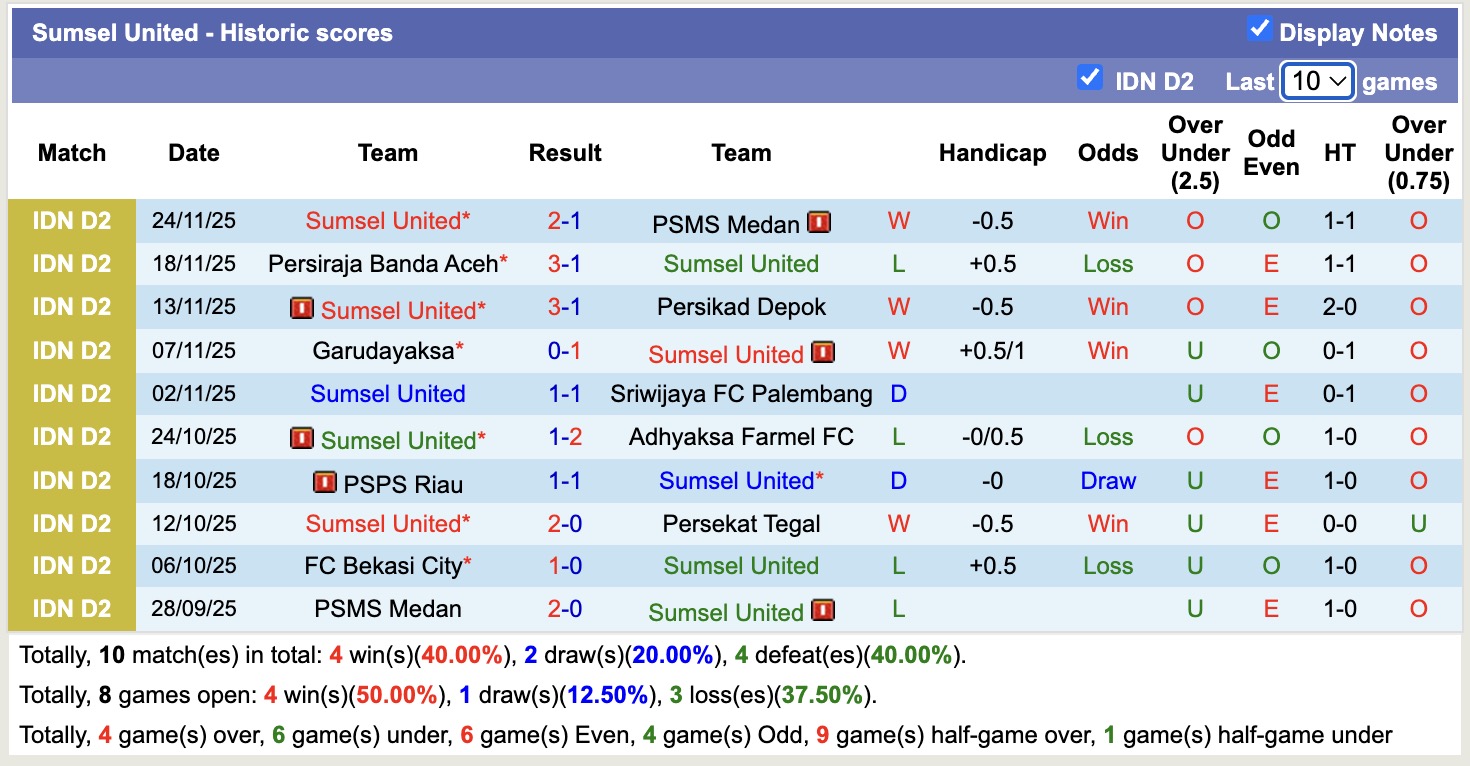Click red card icon beside PSMS Medan, 24/11 match
This screenshot has height=766, width=1470.
819,222
